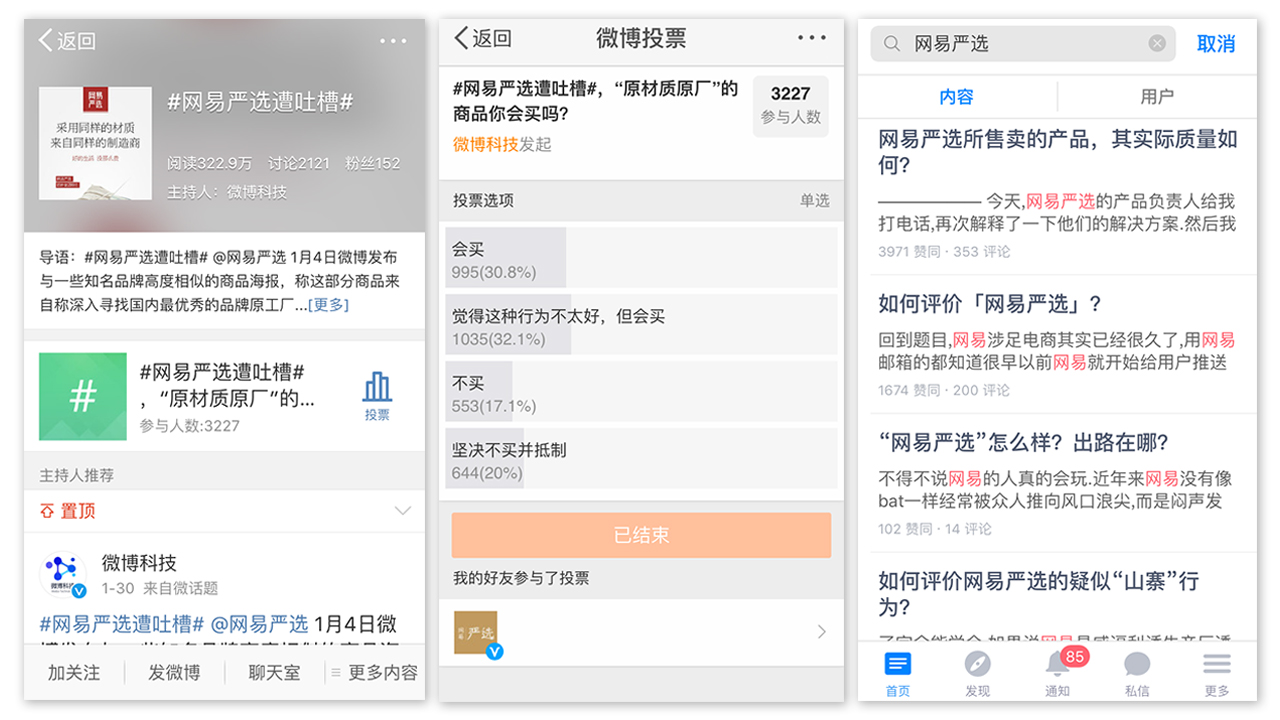Open the 更多 hamburger icon in the bottom bar
The height and width of the screenshot is (720, 1280).
[1217, 664]
